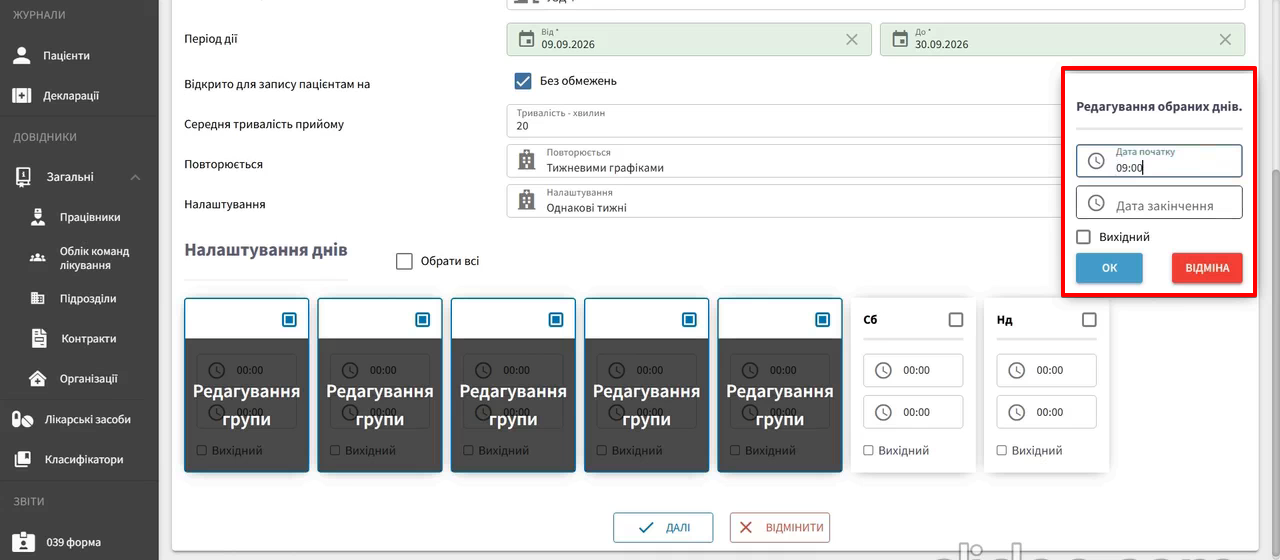The height and width of the screenshot is (560, 1280).
Task: Click the 039 форма icon
Action: point(22,542)
